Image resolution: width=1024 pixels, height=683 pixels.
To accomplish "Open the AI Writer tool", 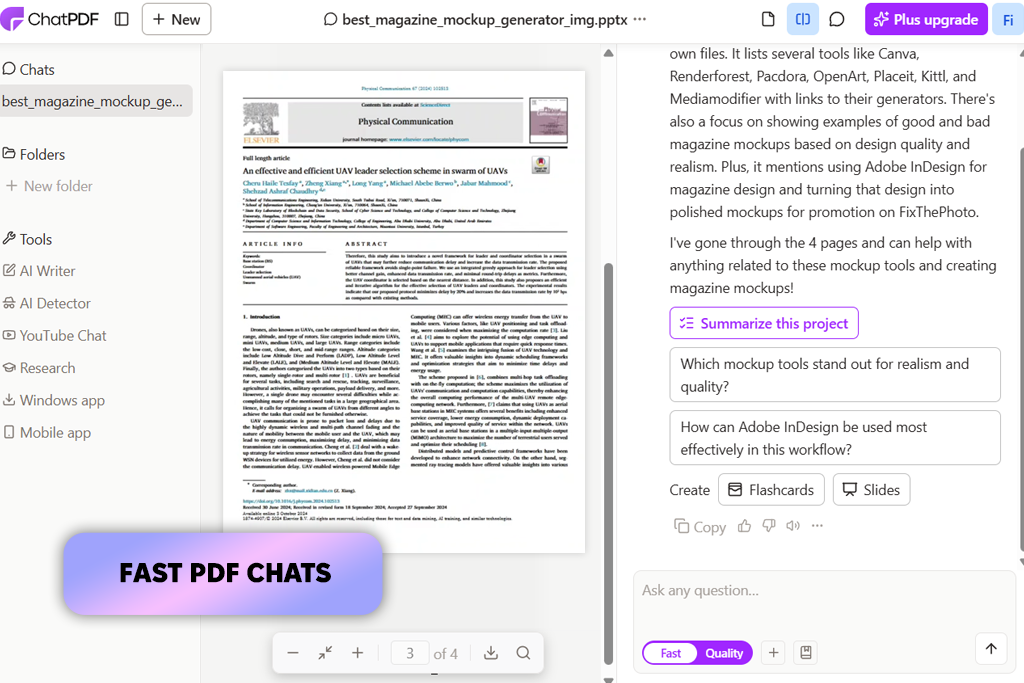I will tap(39, 270).
